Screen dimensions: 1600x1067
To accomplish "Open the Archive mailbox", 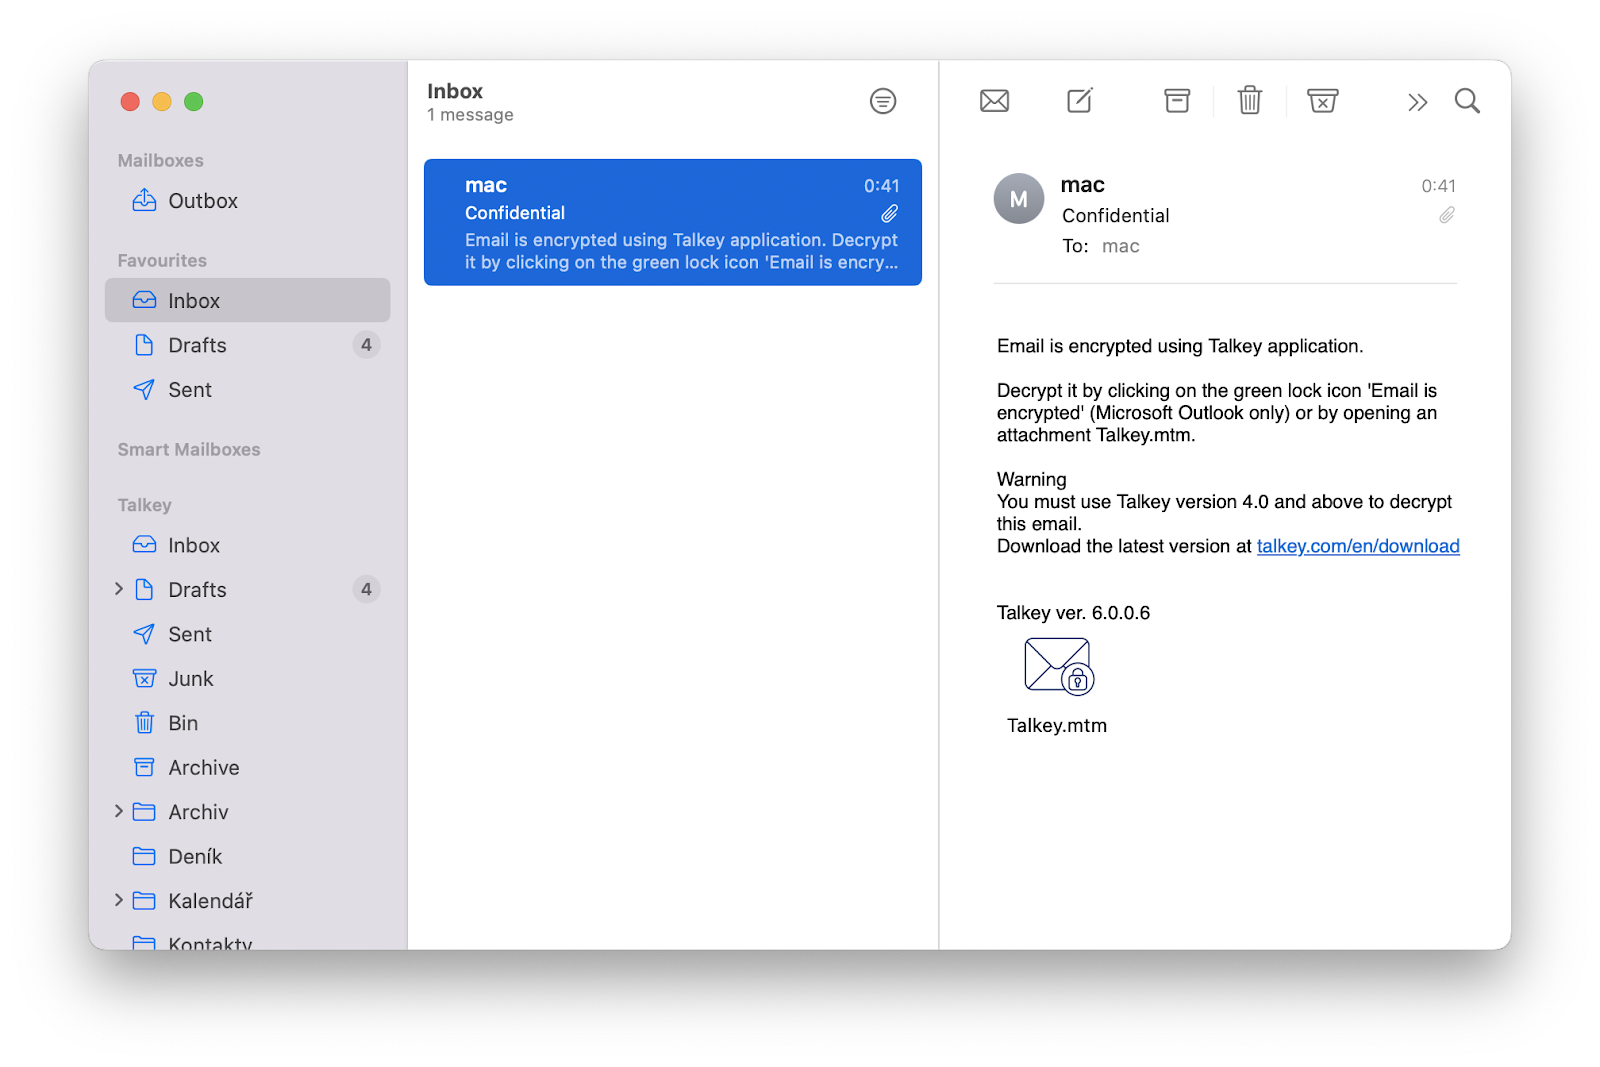I will pyautogui.click(x=247, y=768).
